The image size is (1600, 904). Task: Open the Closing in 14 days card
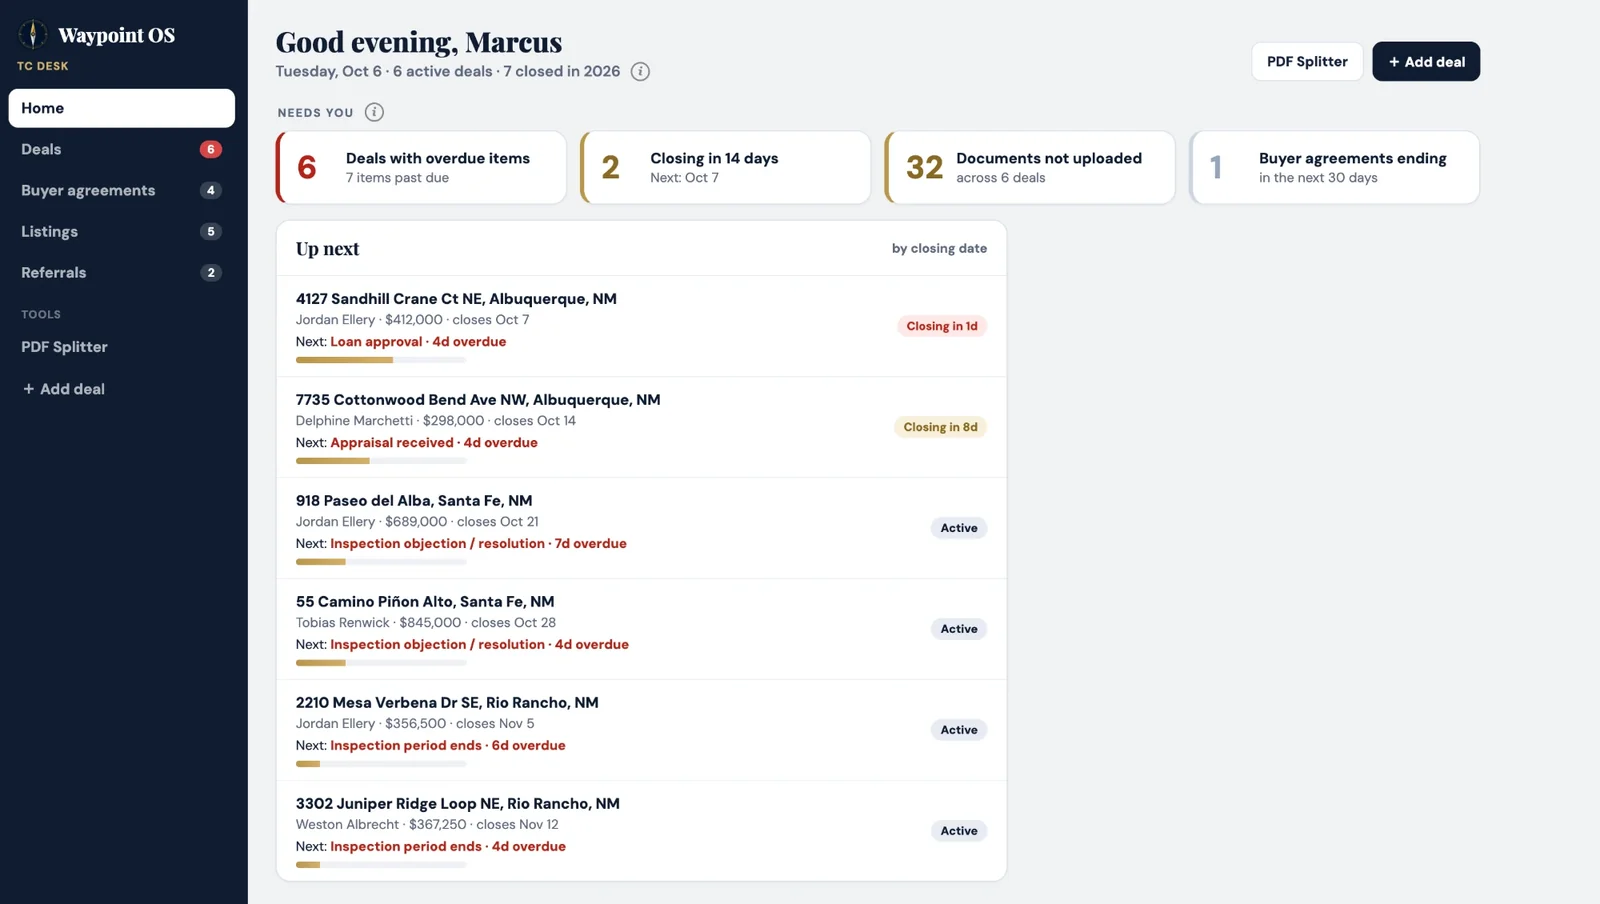coord(725,168)
